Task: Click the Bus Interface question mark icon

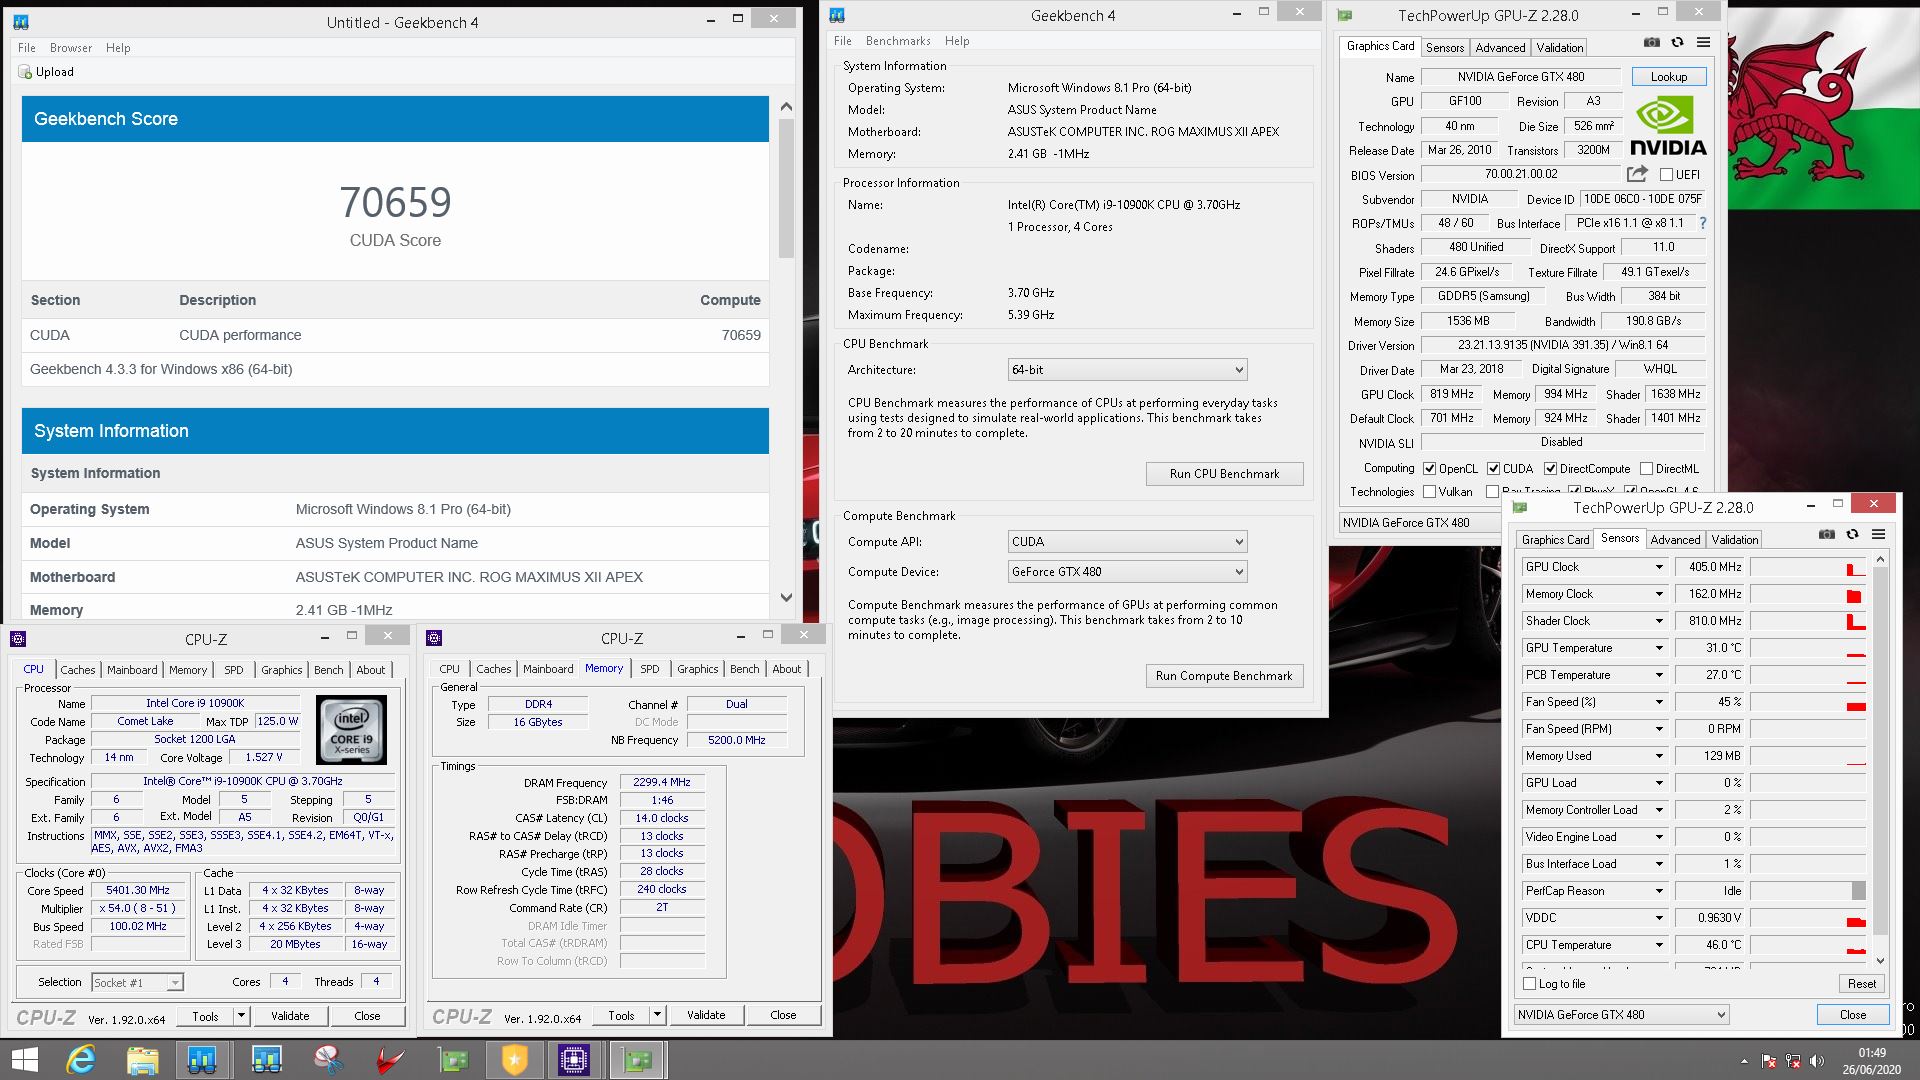Action: pos(1703,223)
